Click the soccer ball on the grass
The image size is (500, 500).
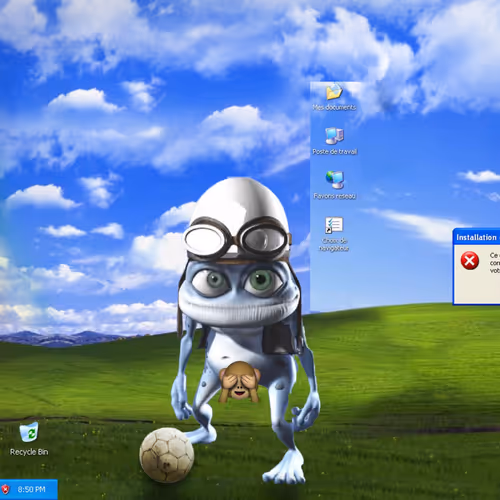pyautogui.click(x=167, y=455)
